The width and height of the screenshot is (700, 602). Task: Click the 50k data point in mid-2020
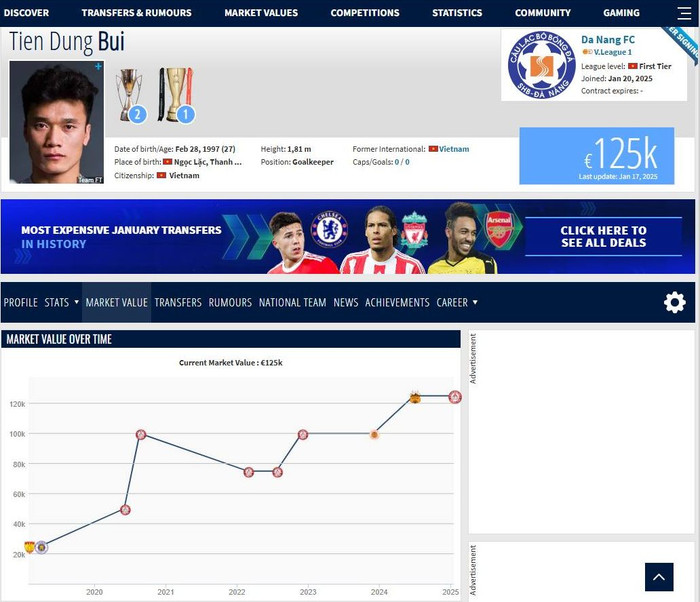point(125,510)
